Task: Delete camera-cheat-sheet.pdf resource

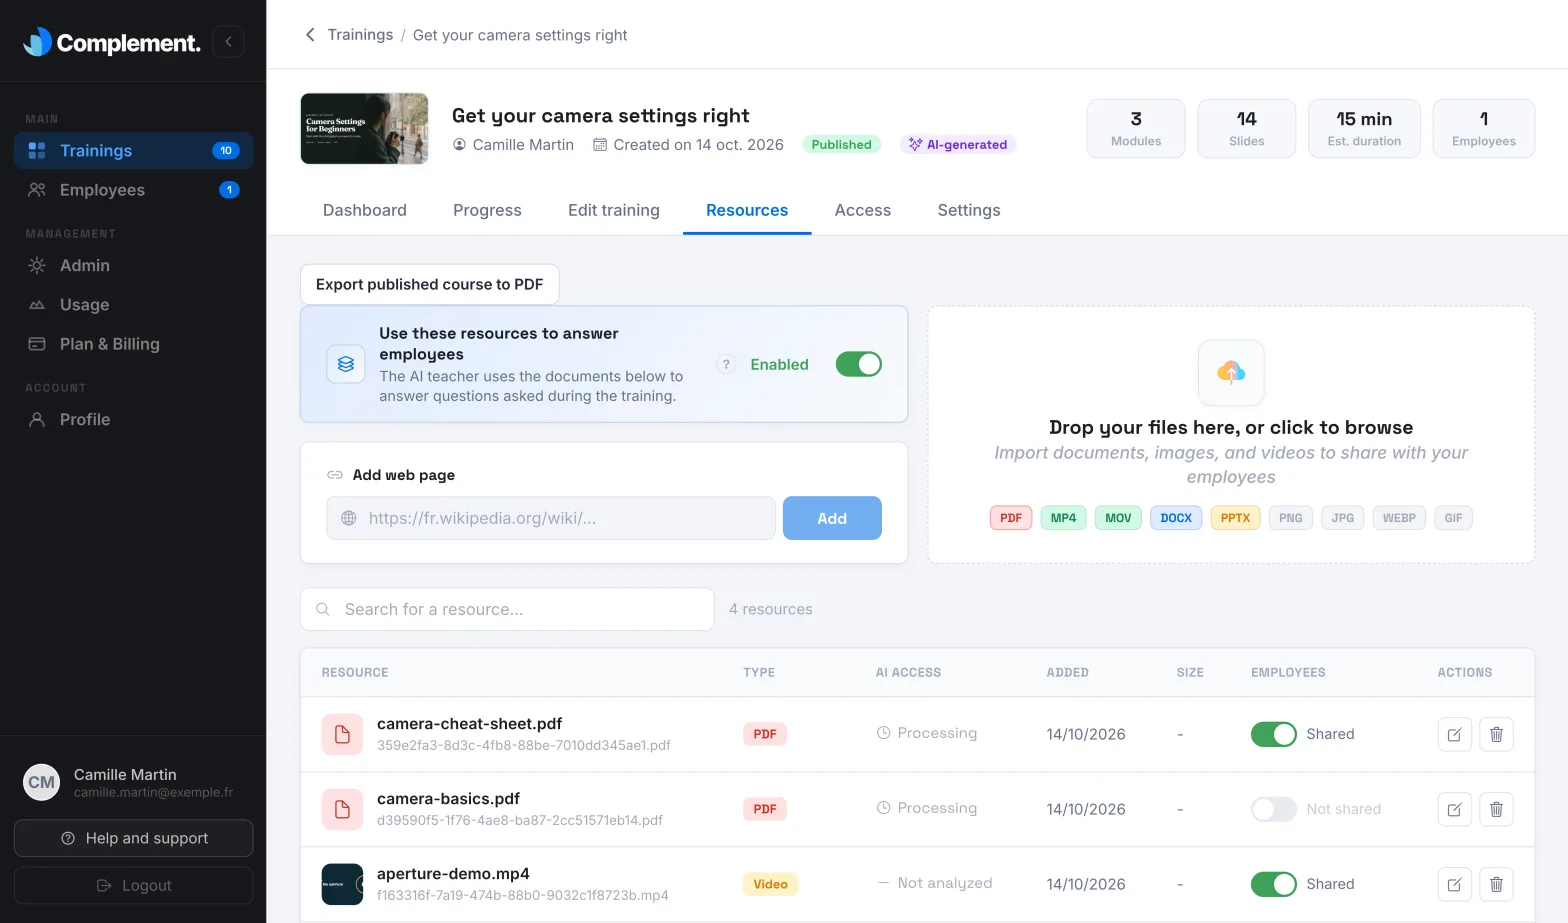Action: click(x=1496, y=734)
